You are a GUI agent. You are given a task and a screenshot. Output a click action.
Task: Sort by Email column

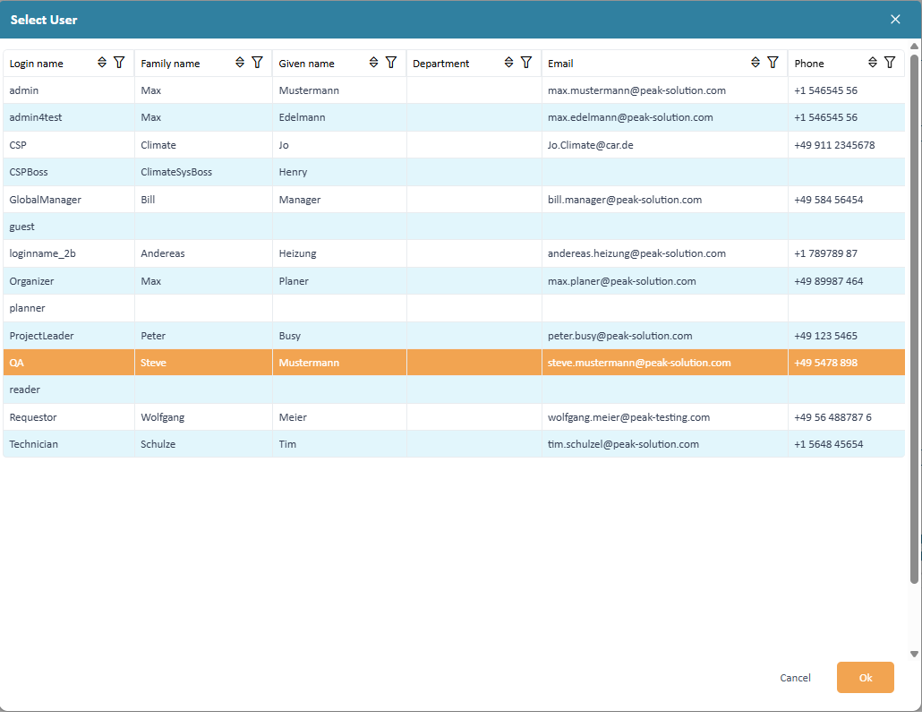click(756, 62)
